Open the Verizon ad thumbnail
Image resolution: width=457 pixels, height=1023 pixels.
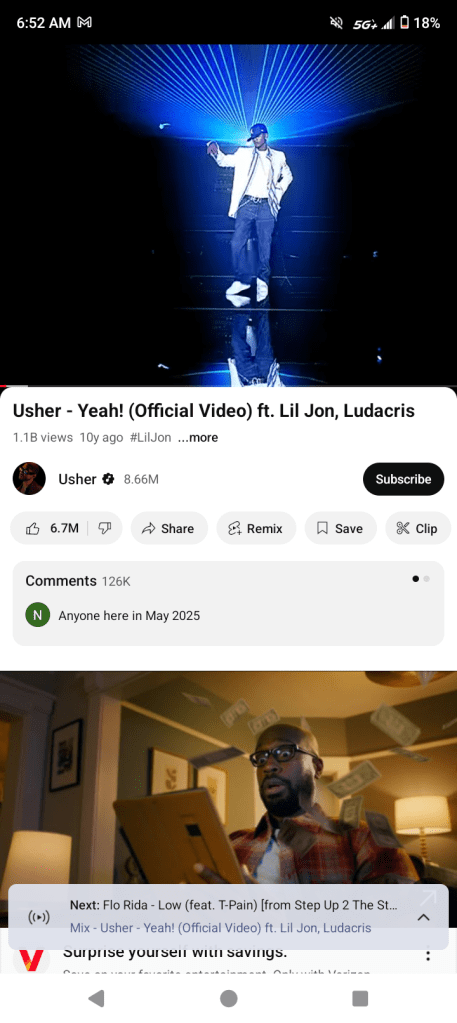coord(228,799)
